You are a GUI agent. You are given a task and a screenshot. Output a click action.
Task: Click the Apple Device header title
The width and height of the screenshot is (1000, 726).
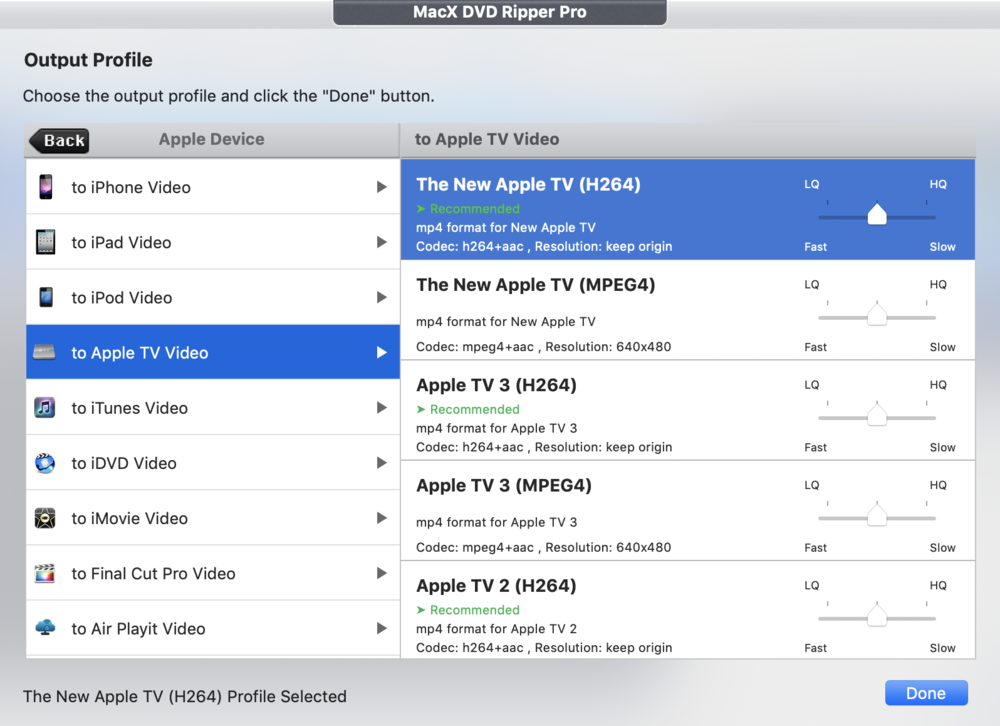click(212, 139)
